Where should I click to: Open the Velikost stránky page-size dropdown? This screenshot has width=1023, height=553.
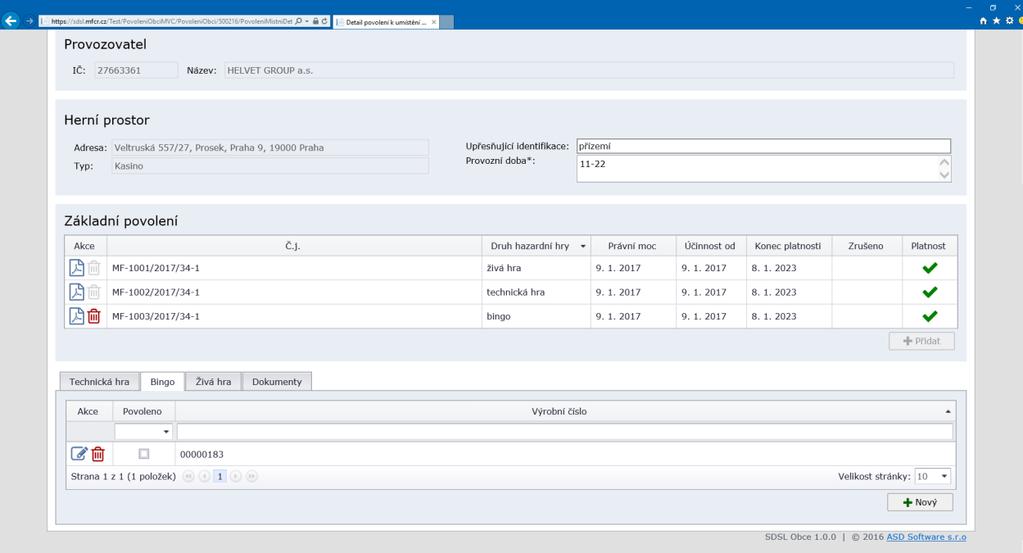tap(944, 477)
